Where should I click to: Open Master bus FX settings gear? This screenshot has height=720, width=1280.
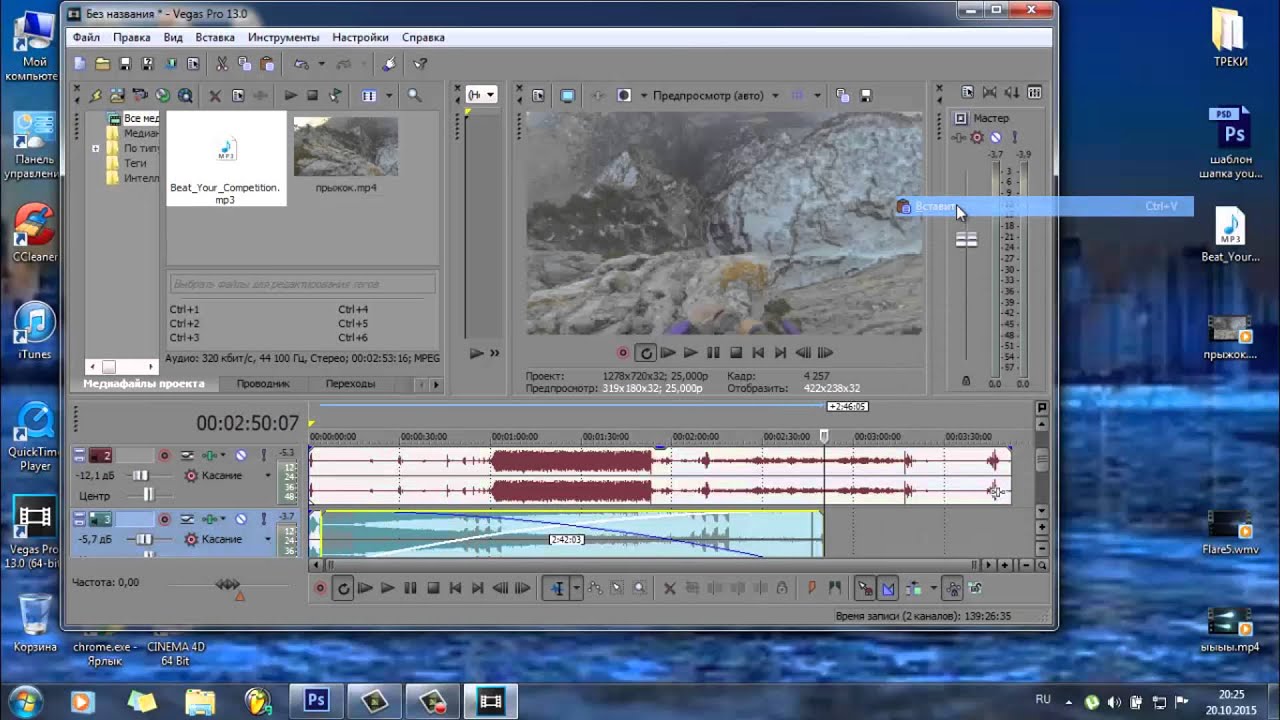977,137
